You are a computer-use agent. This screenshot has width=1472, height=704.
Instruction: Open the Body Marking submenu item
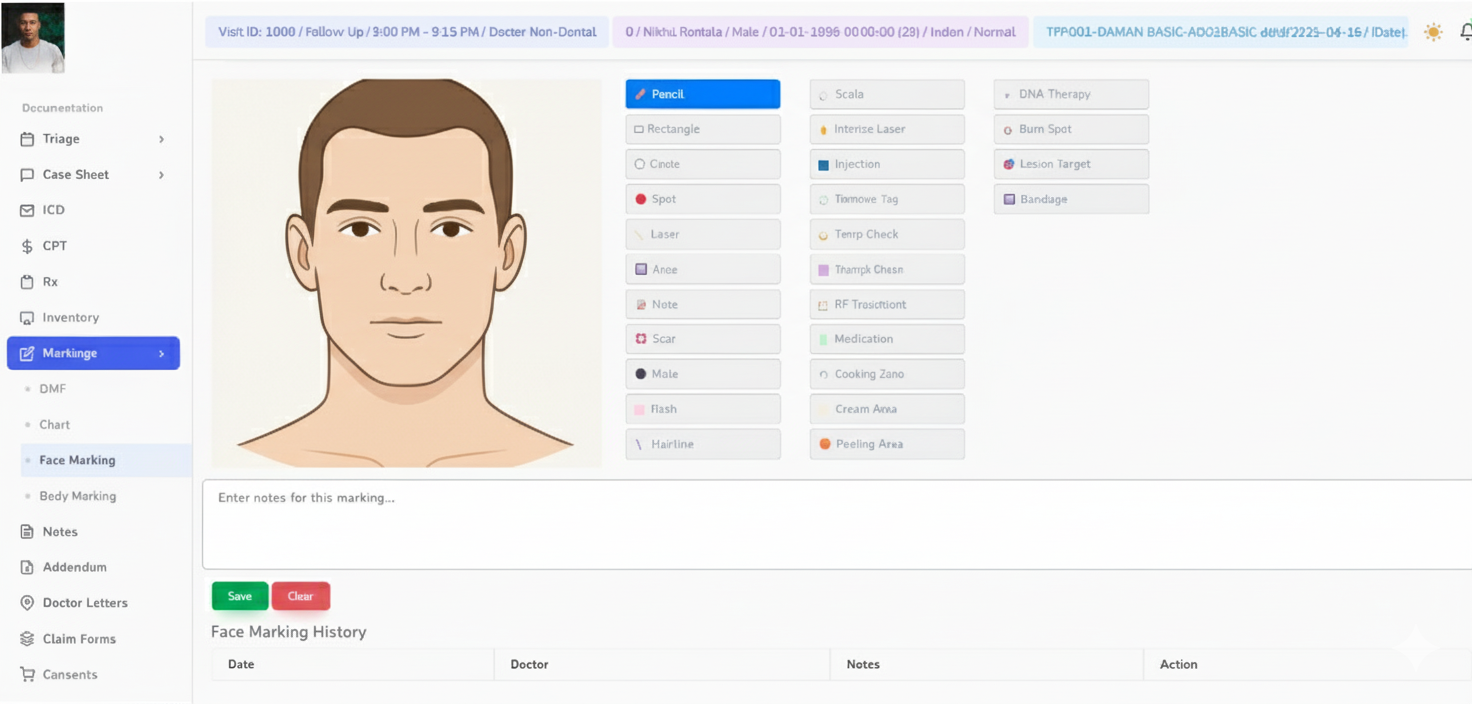[x=77, y=496]
